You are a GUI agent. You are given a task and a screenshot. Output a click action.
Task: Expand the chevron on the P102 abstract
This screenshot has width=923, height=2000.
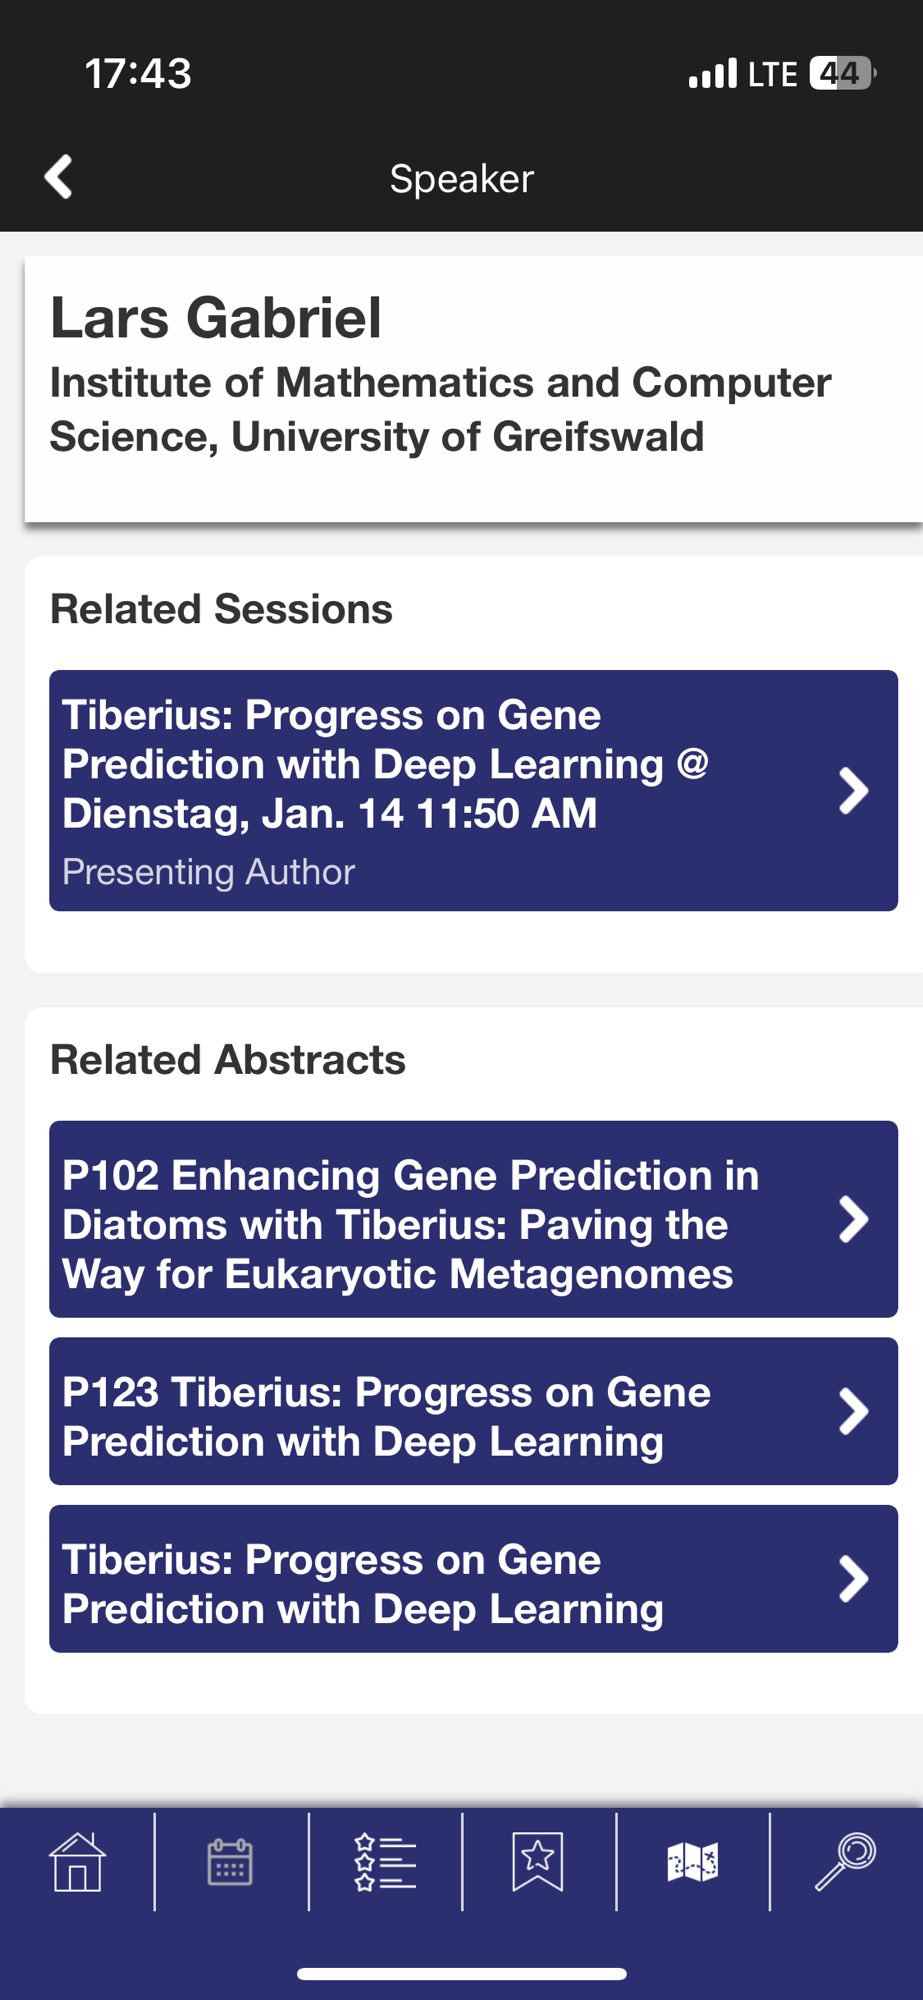853,1219
